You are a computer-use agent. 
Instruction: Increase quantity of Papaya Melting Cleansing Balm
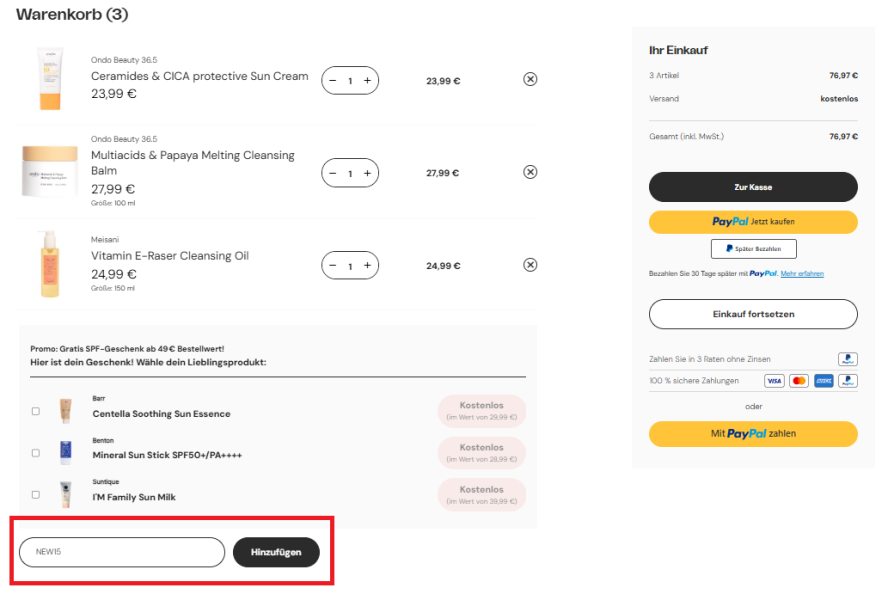pos(367,173)
